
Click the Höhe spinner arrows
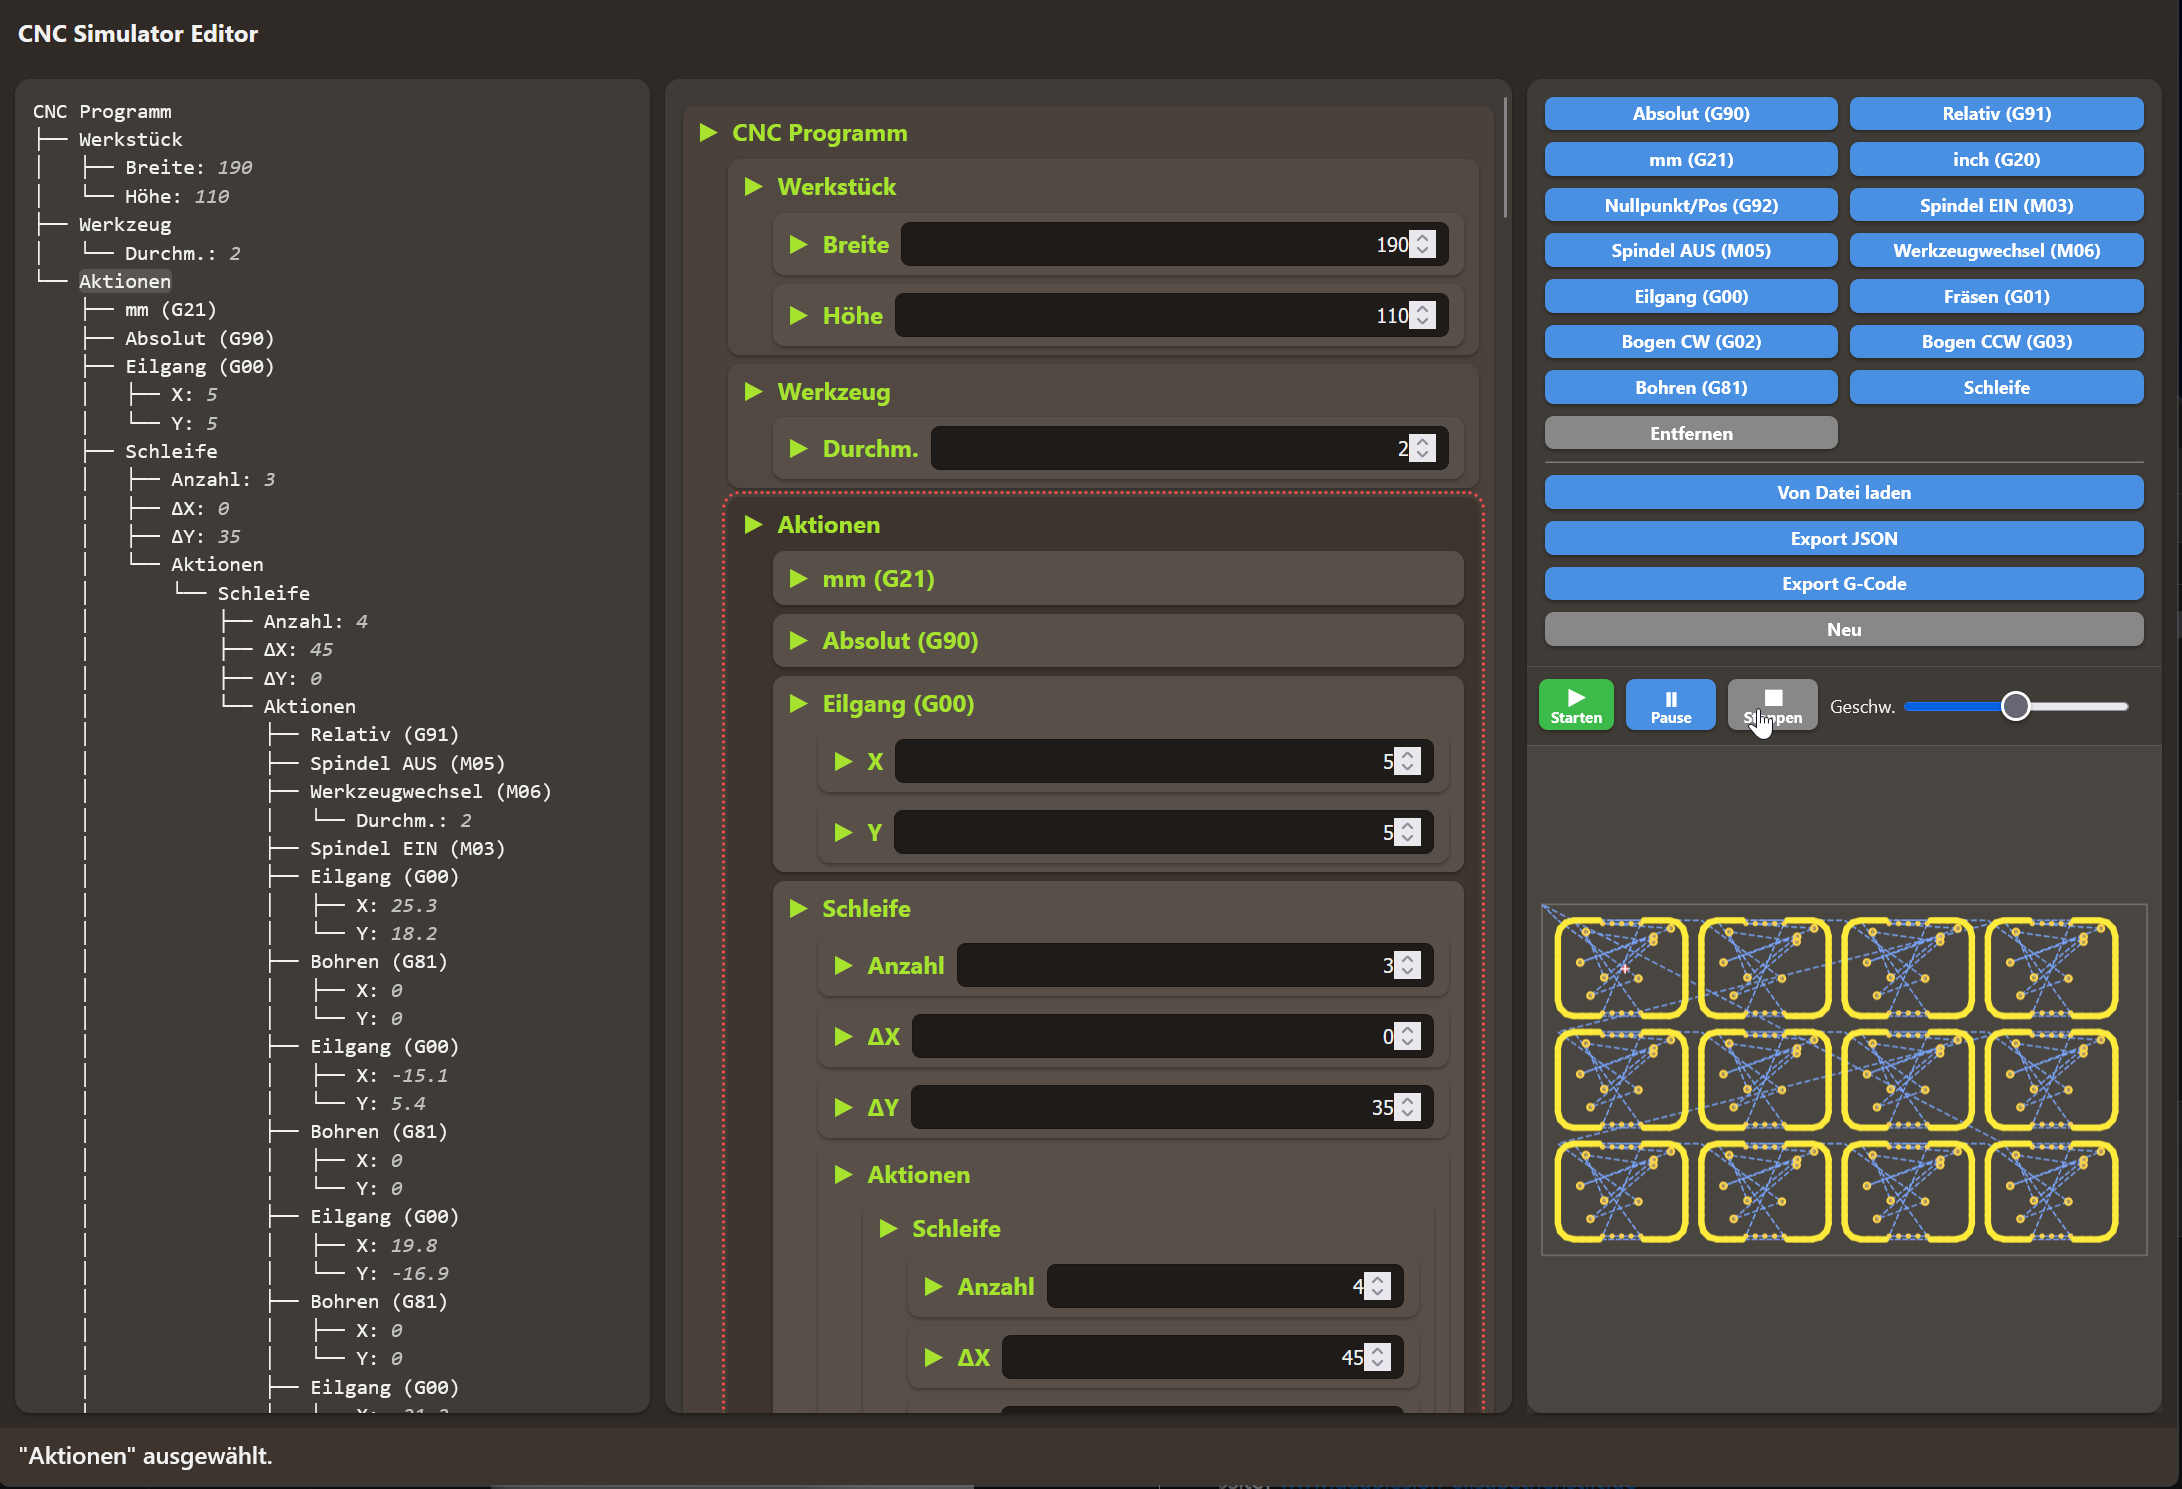(1423, 315)
